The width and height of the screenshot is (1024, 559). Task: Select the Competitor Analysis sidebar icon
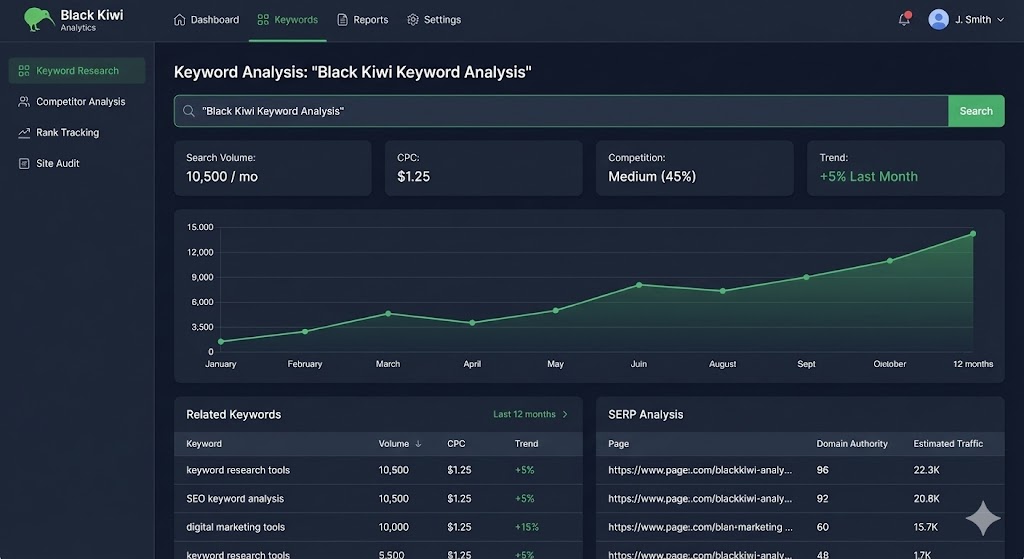(24, 102)
